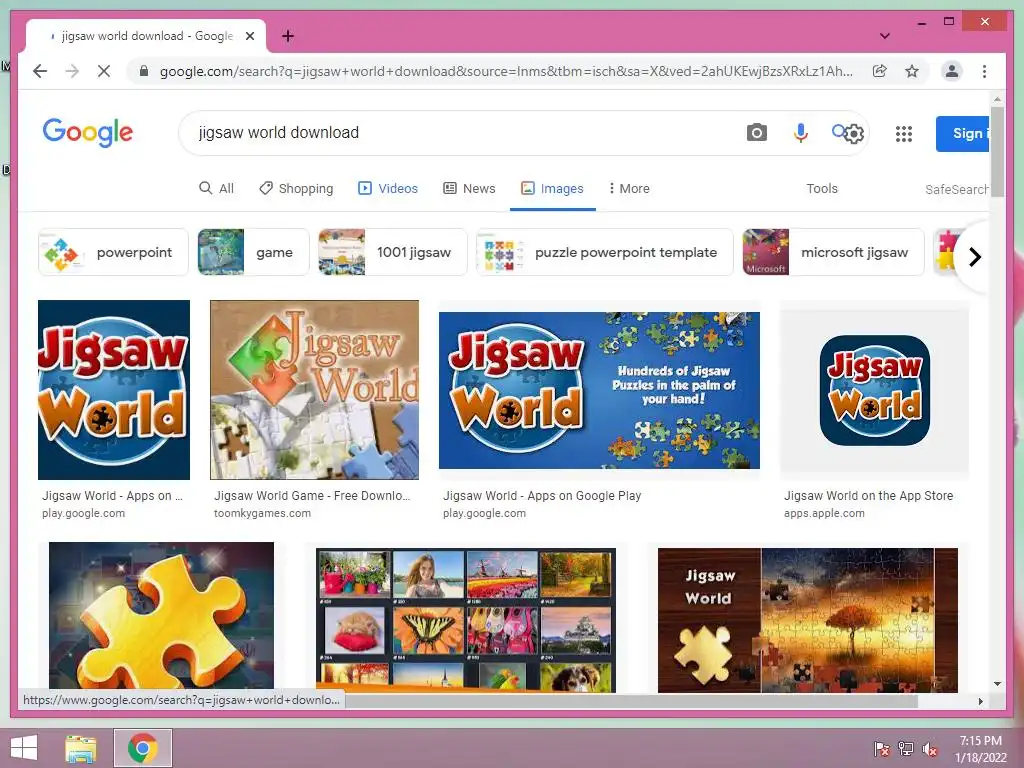This screenshot has height=768, width=1024.
Task: Open the Google apps grid
Action: pos(903,134)
